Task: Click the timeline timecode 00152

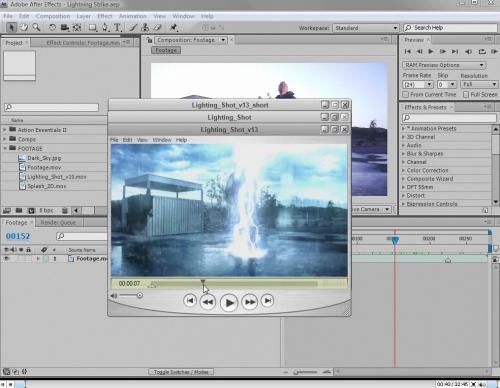Action: [18, 236]
